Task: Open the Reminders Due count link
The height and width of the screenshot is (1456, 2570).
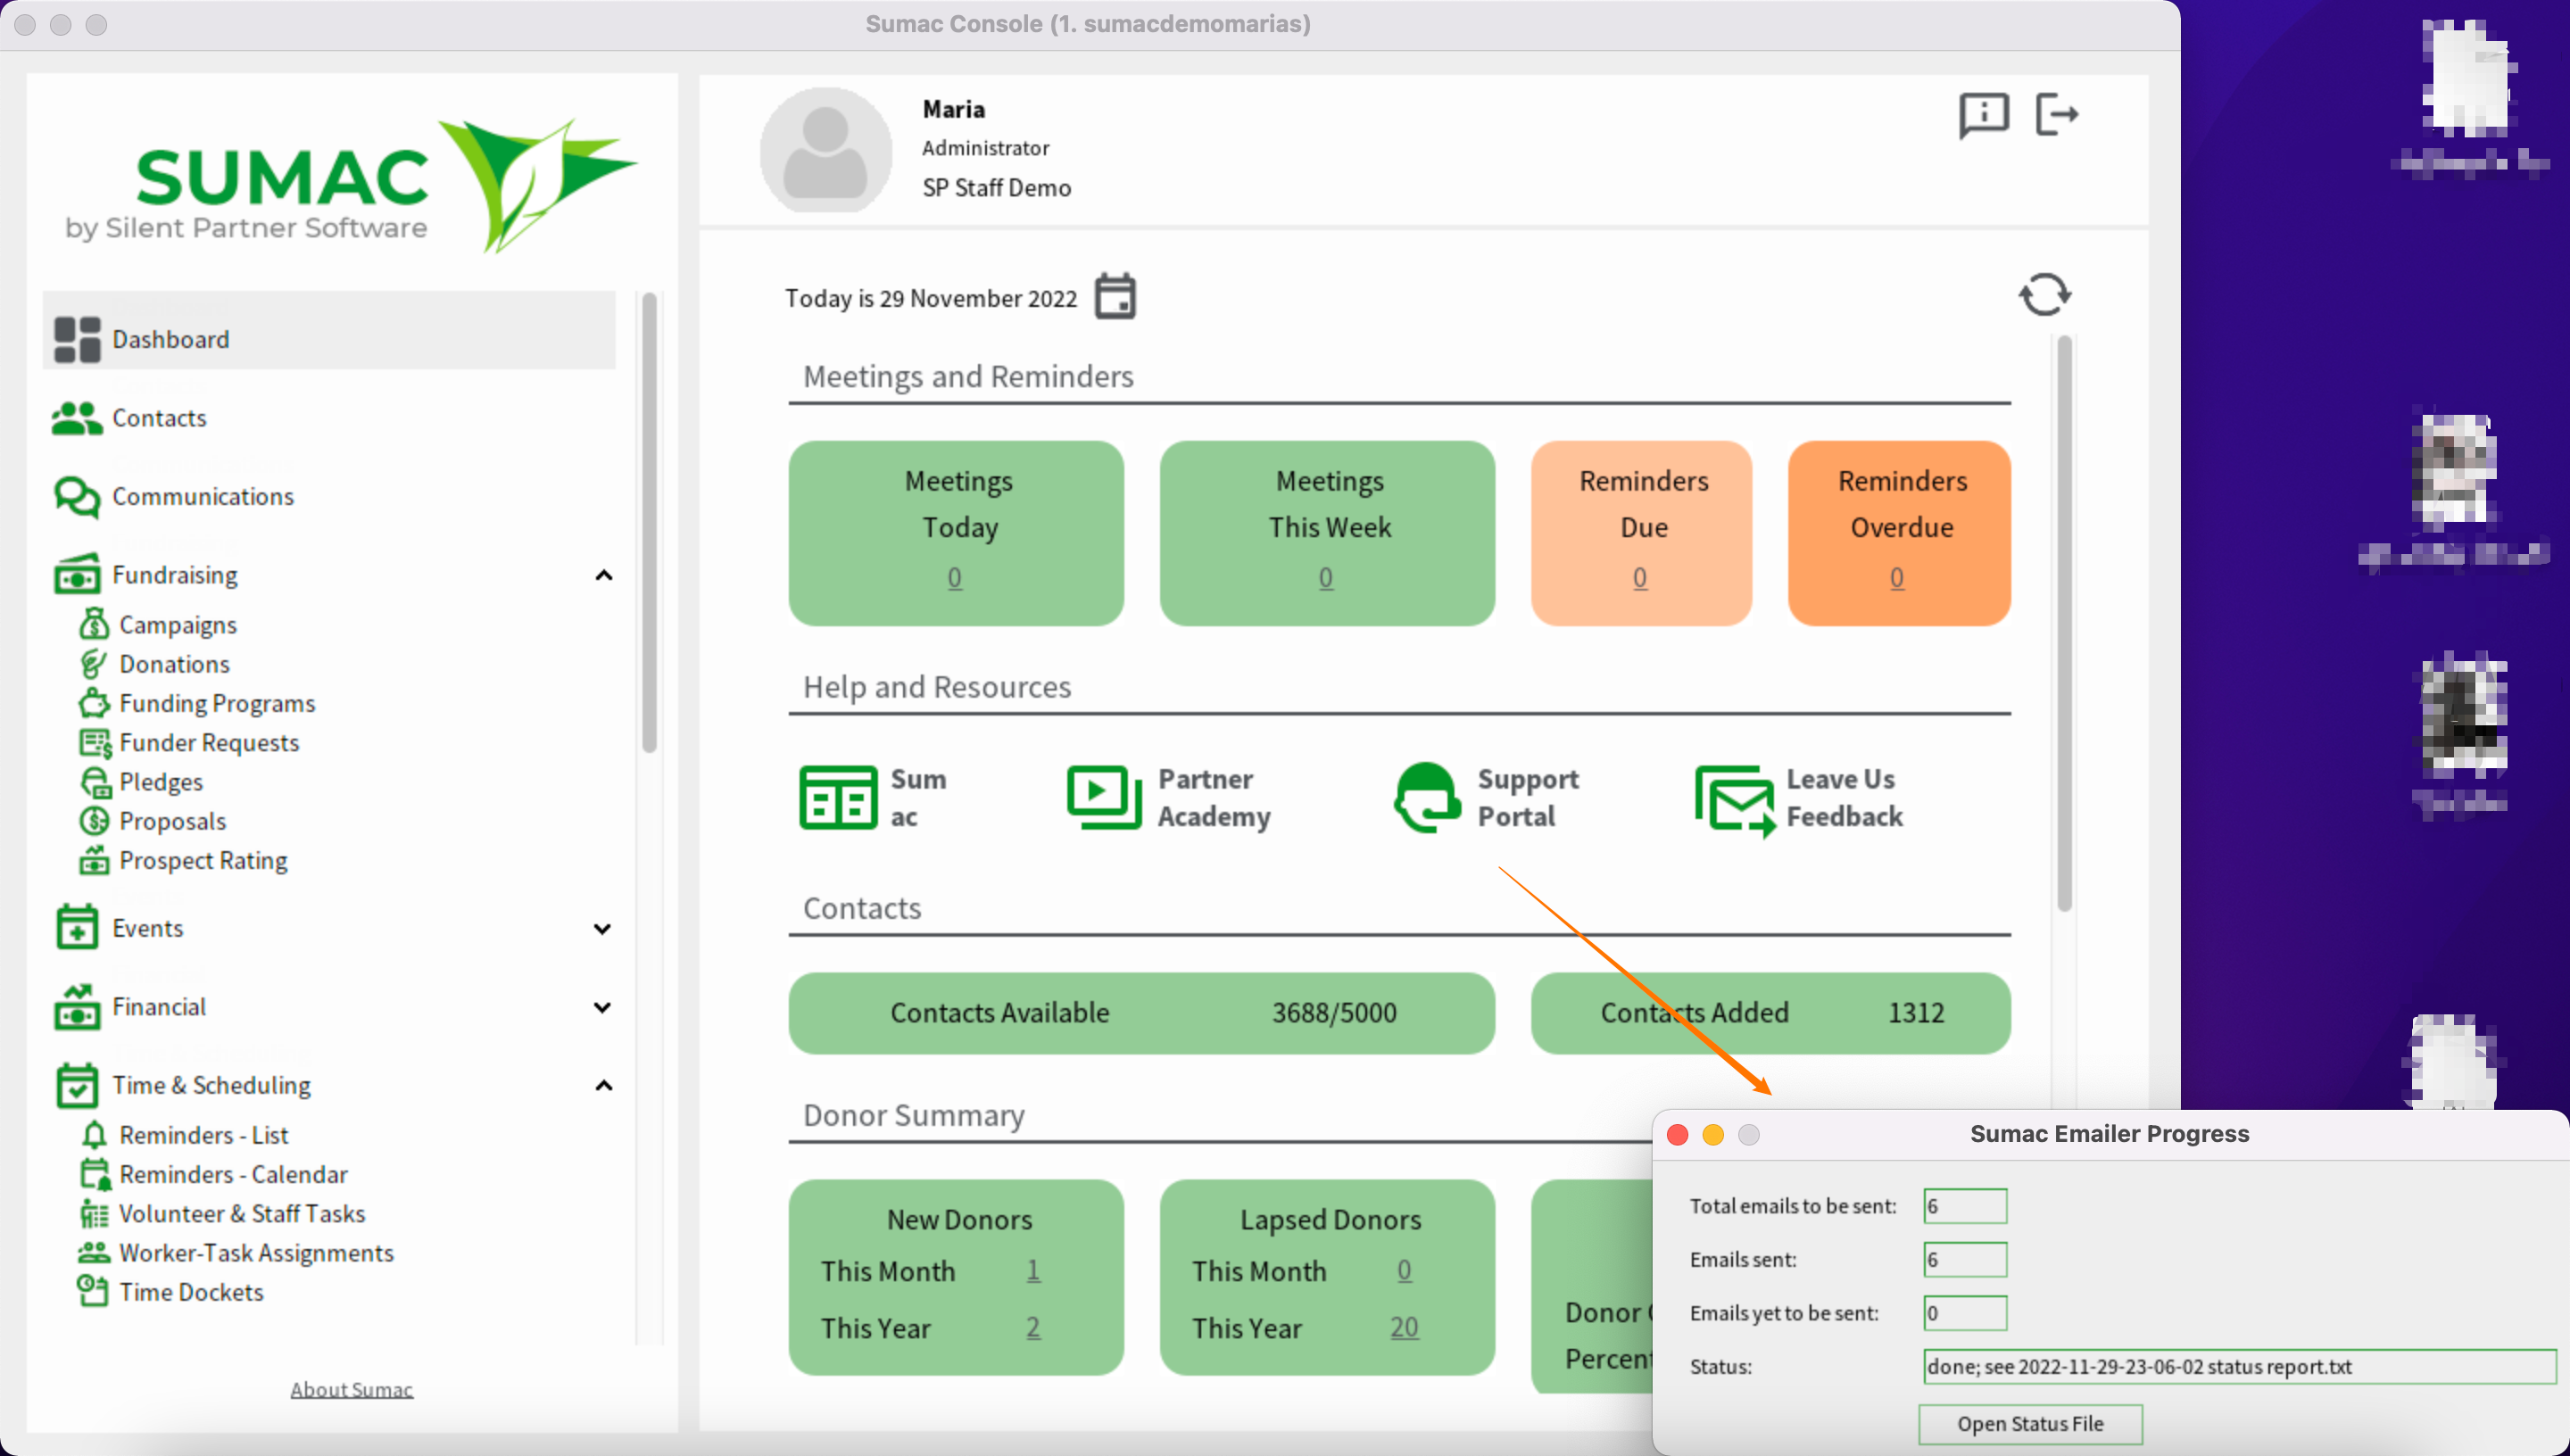Action: tap(1640, 577)
